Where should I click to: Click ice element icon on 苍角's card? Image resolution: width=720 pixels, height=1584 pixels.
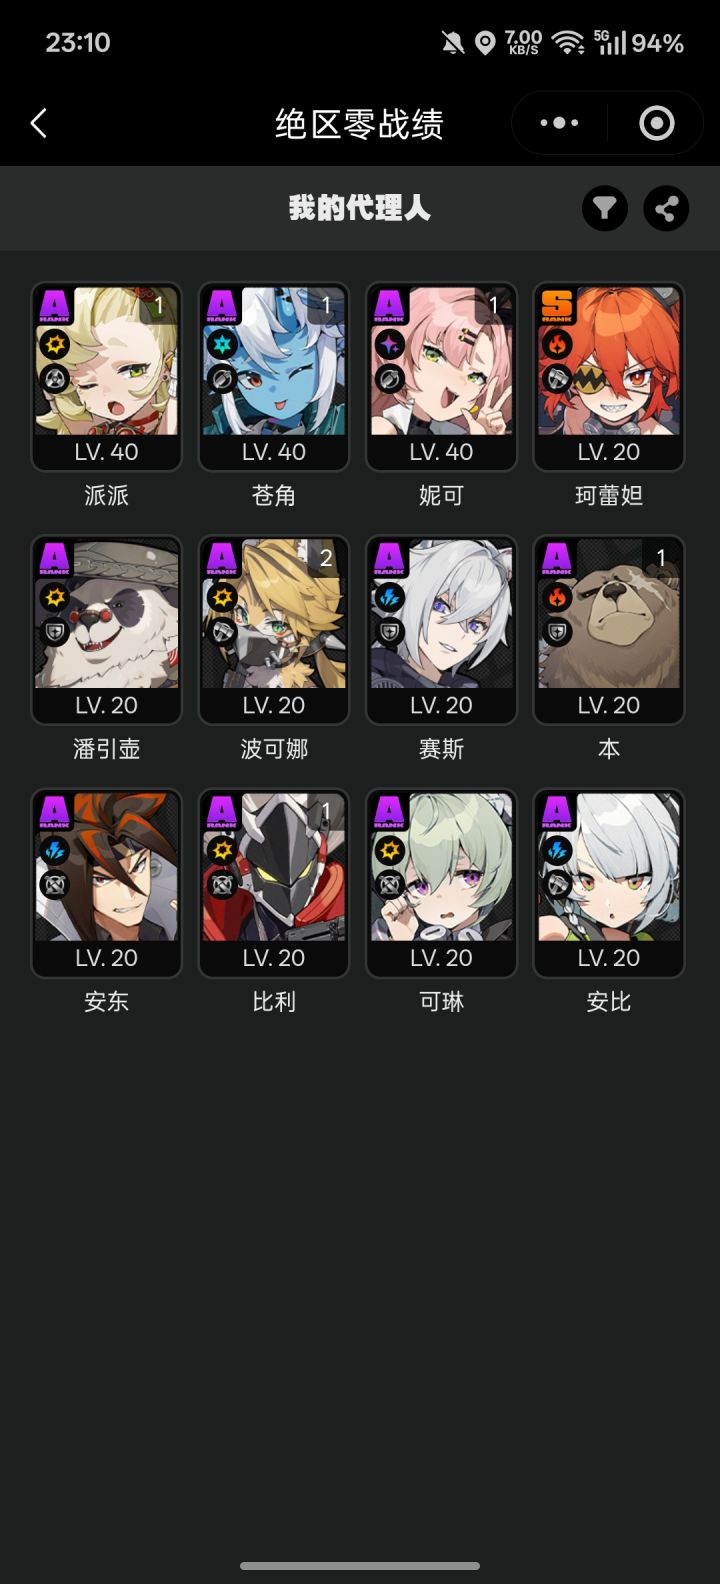222,345
